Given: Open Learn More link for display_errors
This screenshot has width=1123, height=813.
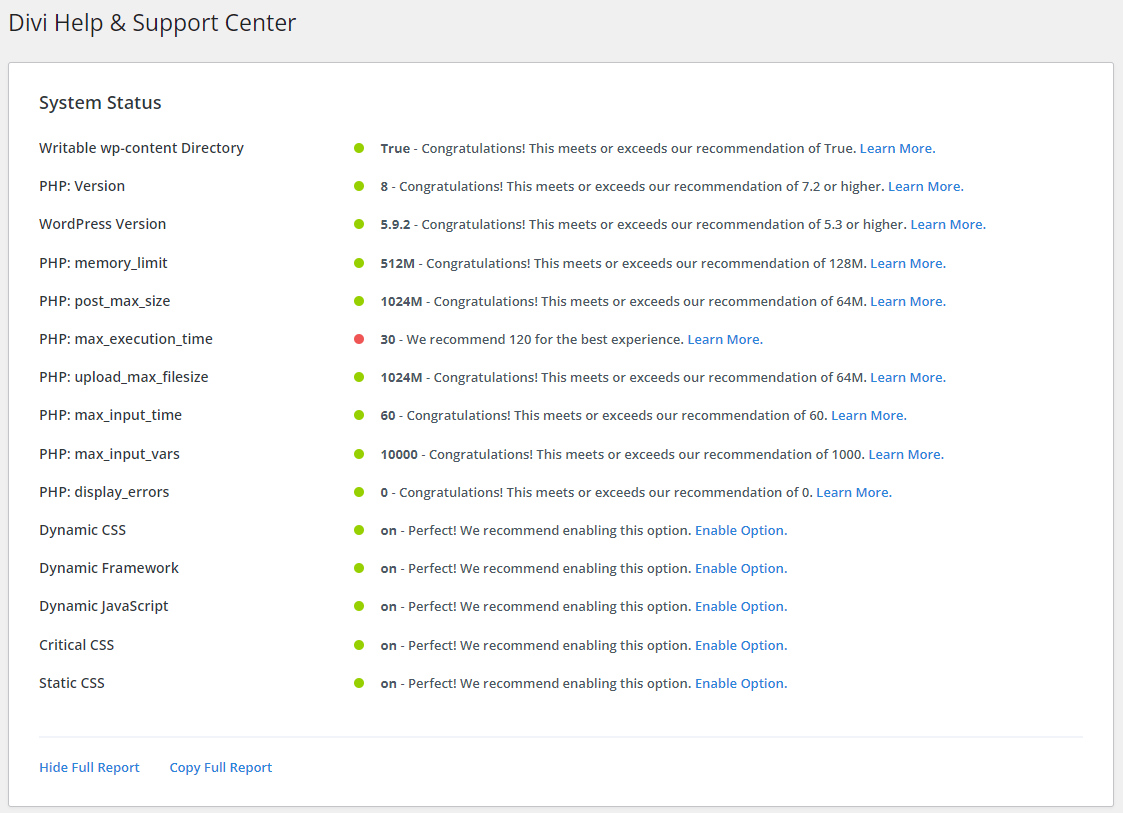Looking at the screenshot, I should coord(854,492).
